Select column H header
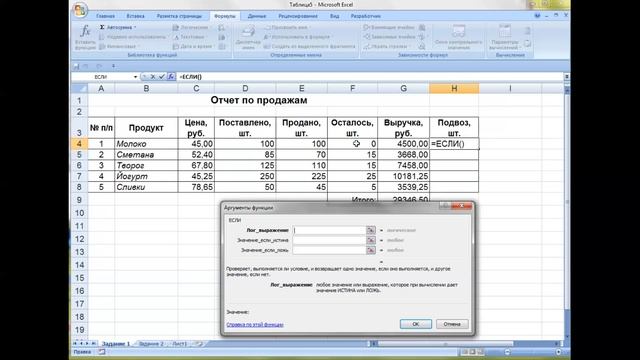Screen dimensions: 640x360 (x=454, y=89)
